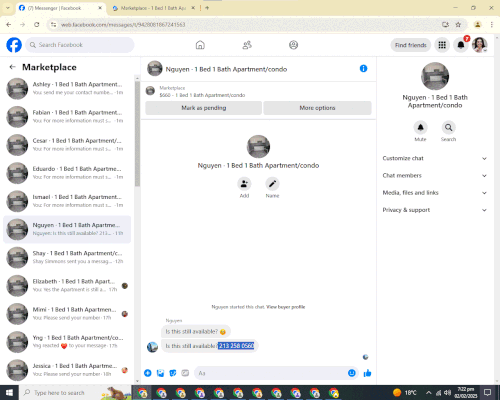Switch to the Marketplace browser tab

tap(153, 8)
